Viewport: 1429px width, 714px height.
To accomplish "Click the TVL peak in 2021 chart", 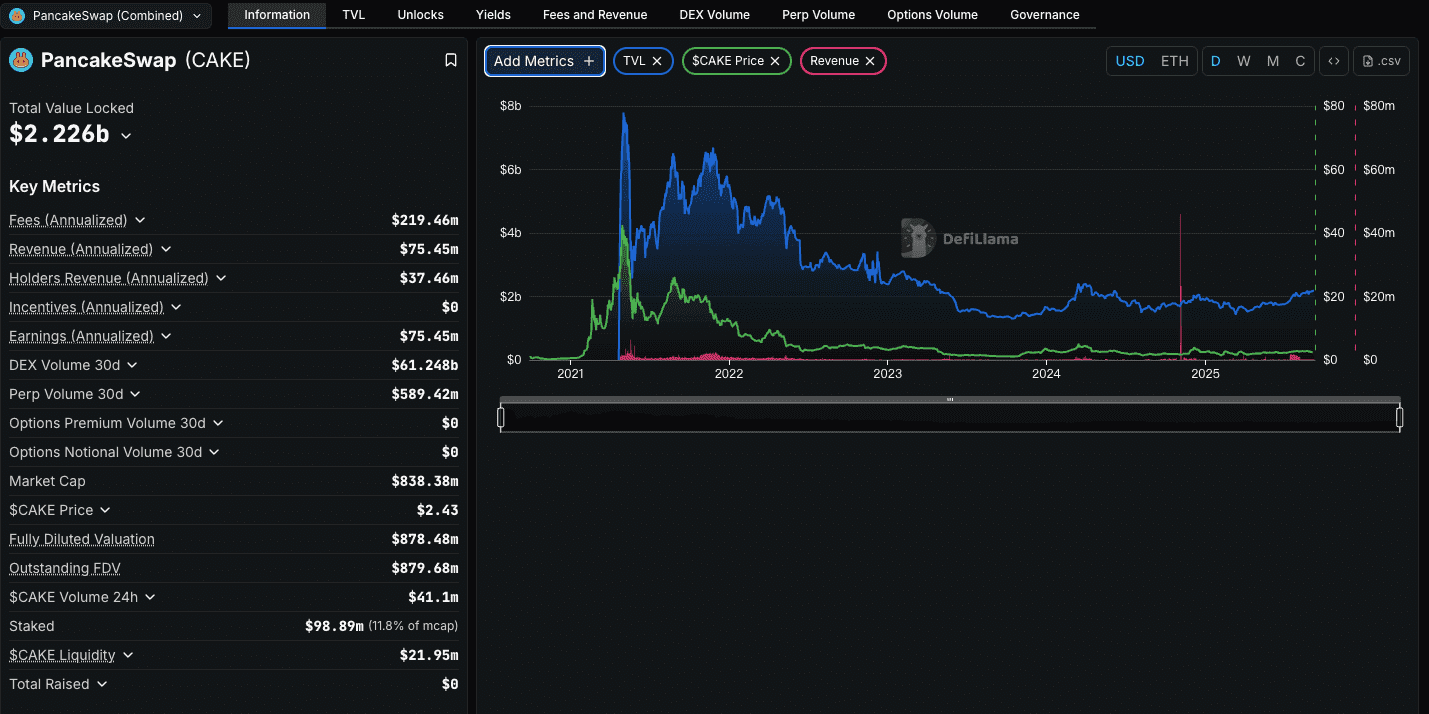I will point(624,114).
